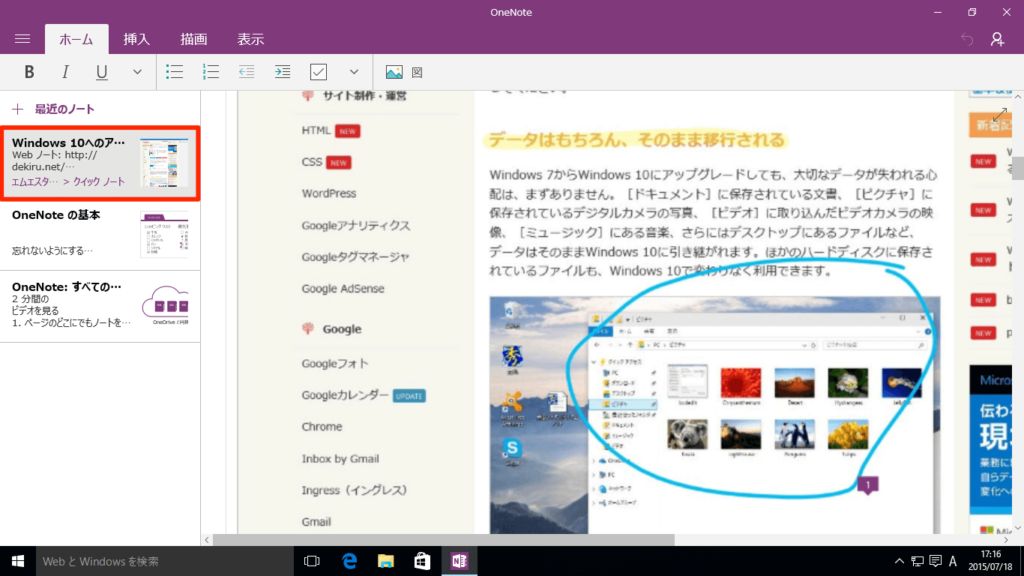Click the CSS link in clipped page

point(312,162)
